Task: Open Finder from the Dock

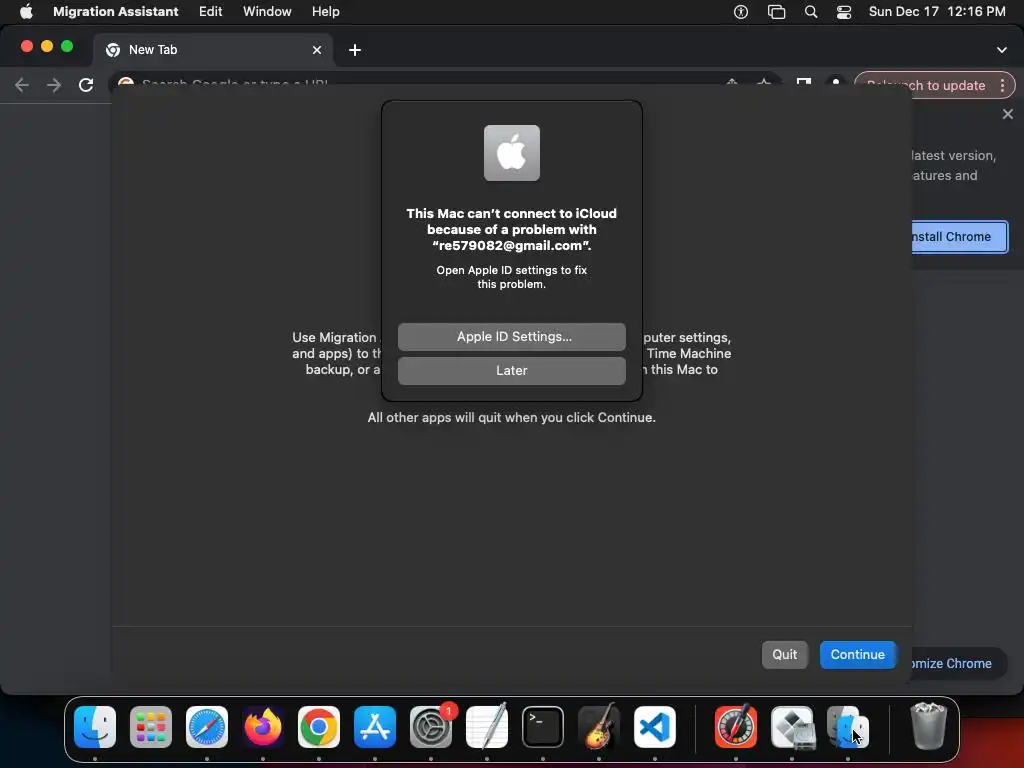Action: [95, 727]
